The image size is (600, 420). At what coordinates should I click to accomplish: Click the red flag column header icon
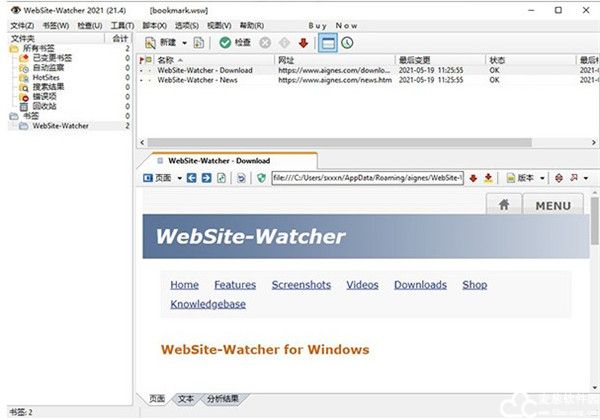click(x=141, y=60)
